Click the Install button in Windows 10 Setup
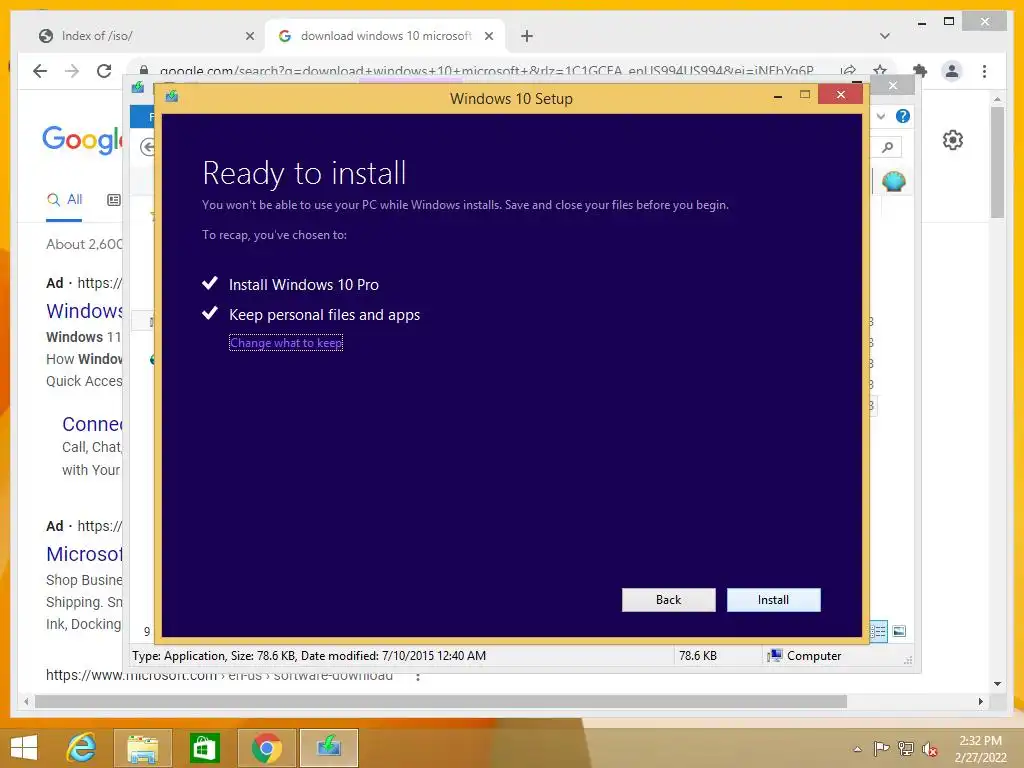This screenshot has height=768, width=1024. pos(773,600)
